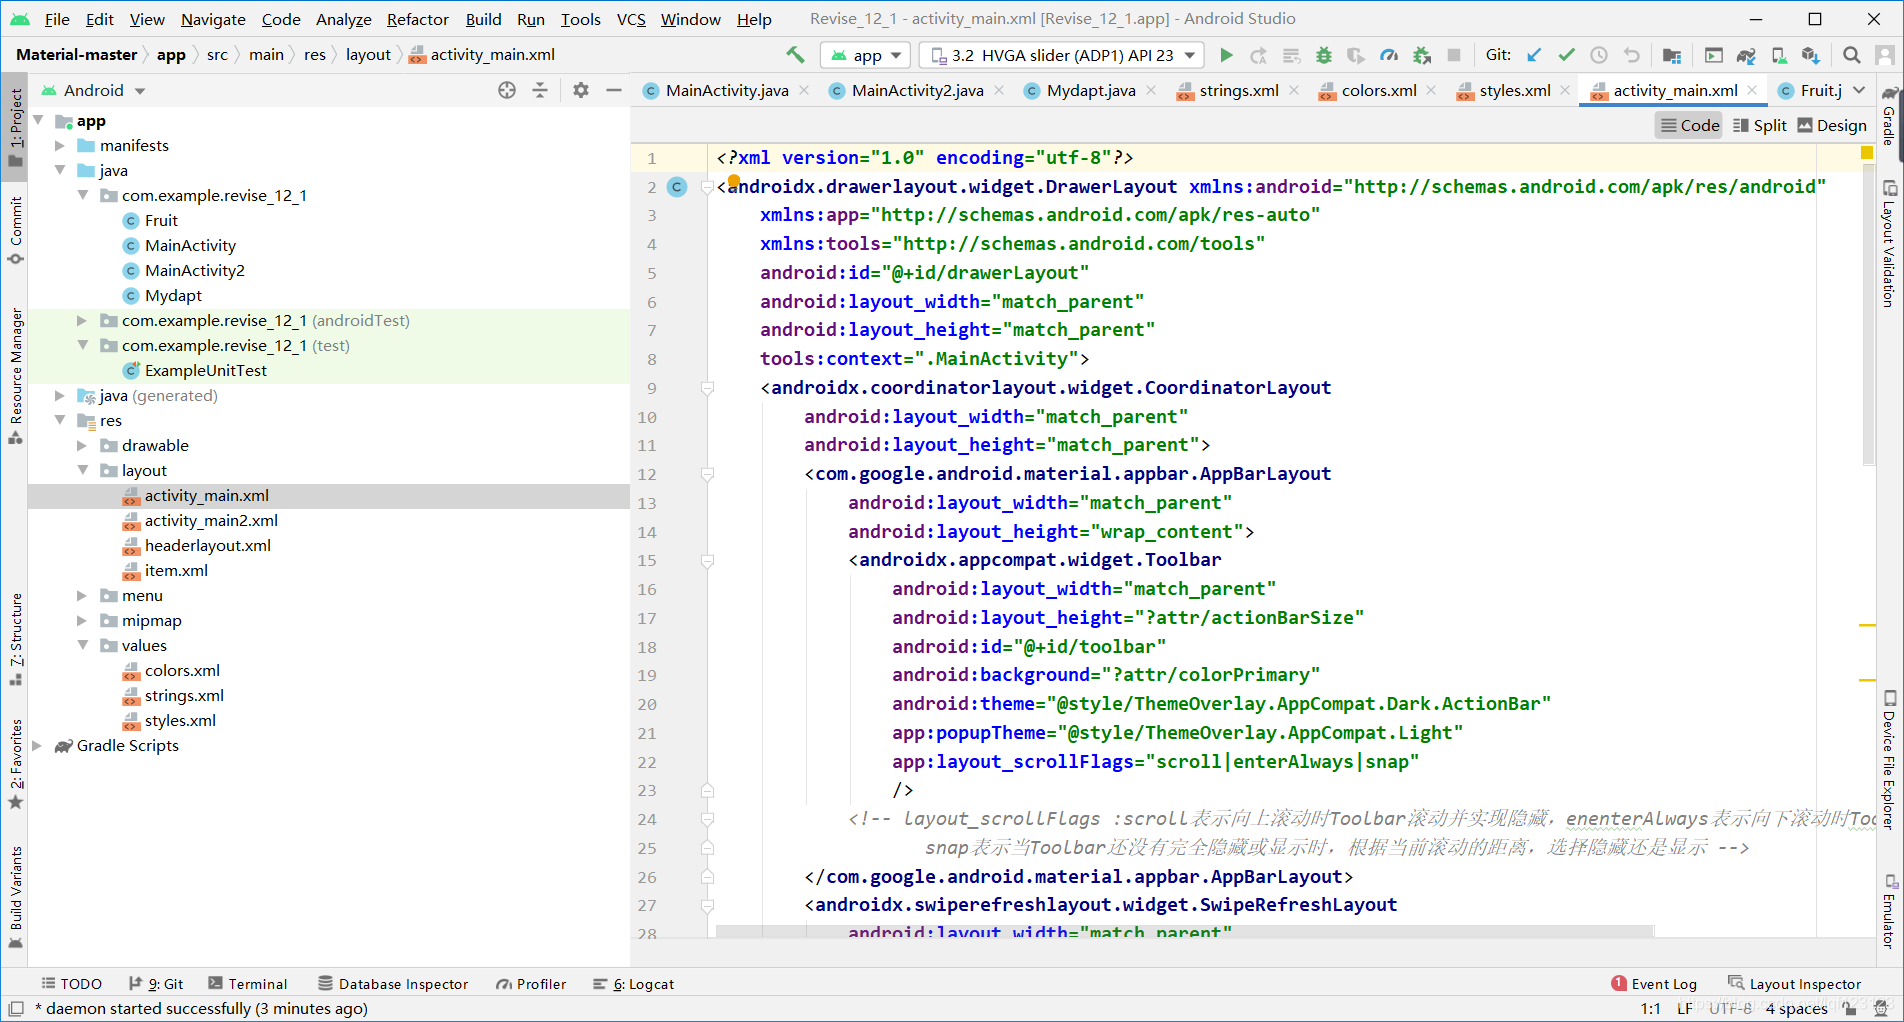Image resolution: width=1904 pixels, height=1022 pixels.
Task: Click the editor horizontal scrollbar
Action: pos(1185,931)
